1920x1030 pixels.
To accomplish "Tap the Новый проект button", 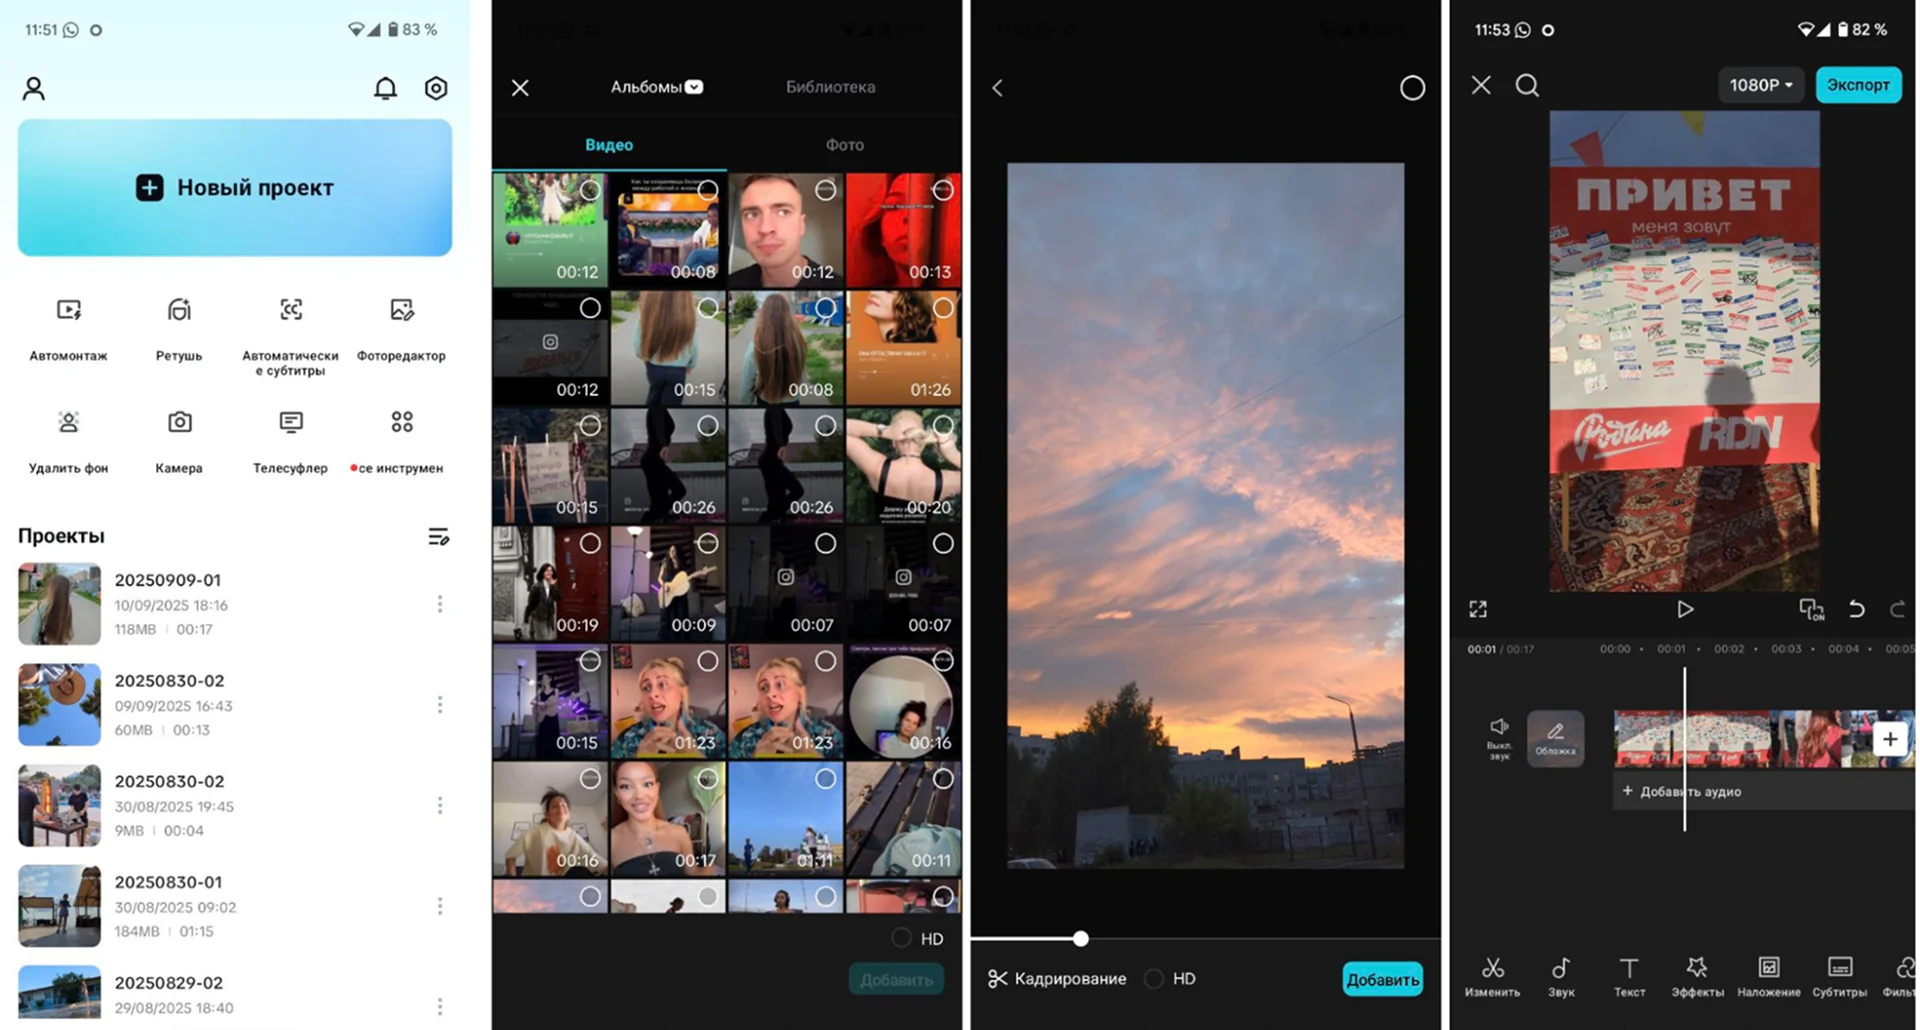I will [235, 188].
